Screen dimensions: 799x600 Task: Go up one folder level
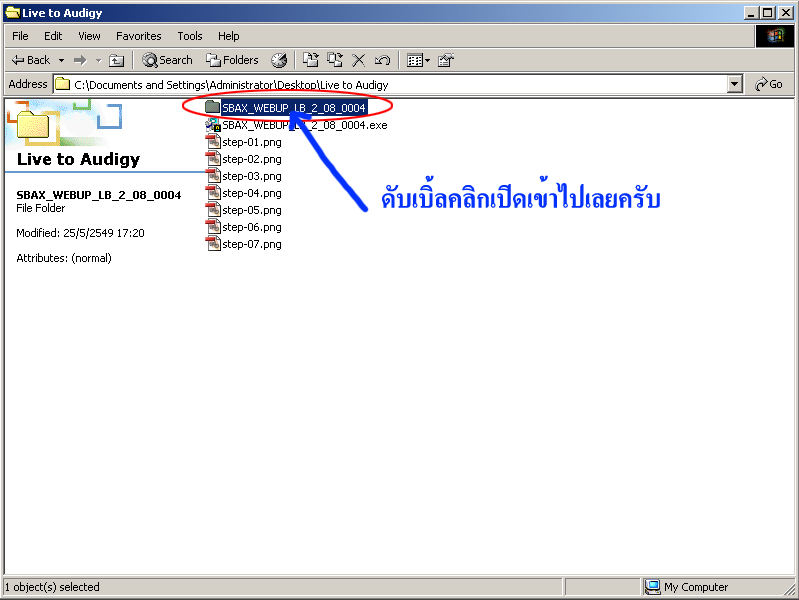point(116,61)
